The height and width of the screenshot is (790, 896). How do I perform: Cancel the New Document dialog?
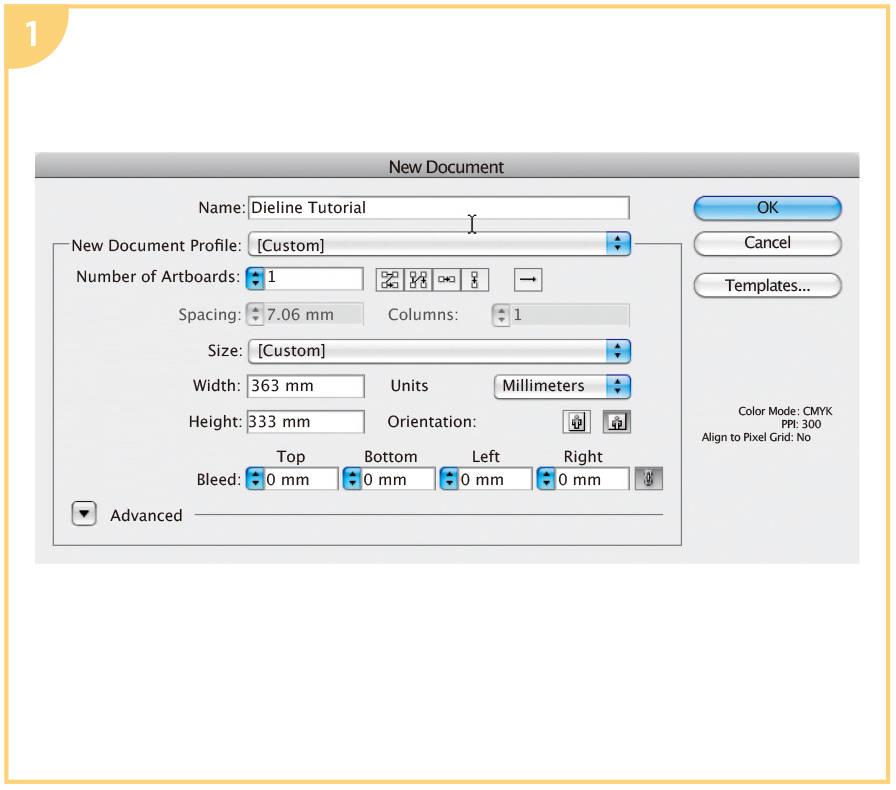click(767, 243)
